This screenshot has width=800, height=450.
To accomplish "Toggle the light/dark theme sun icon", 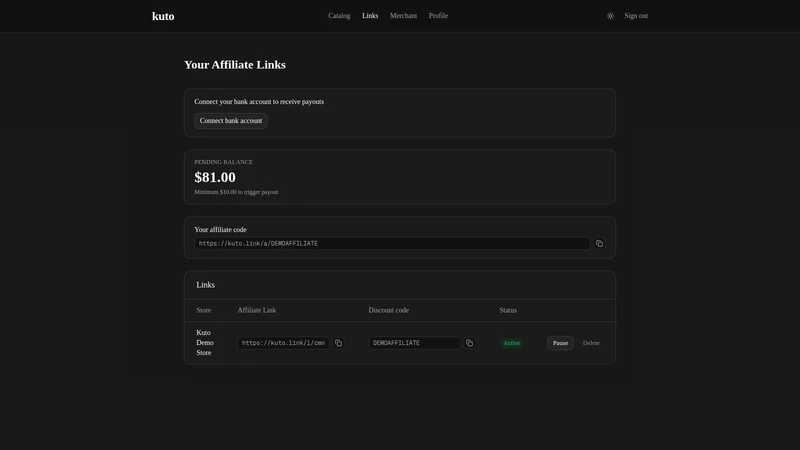I will pyautogui.click(x=610, y=16).
